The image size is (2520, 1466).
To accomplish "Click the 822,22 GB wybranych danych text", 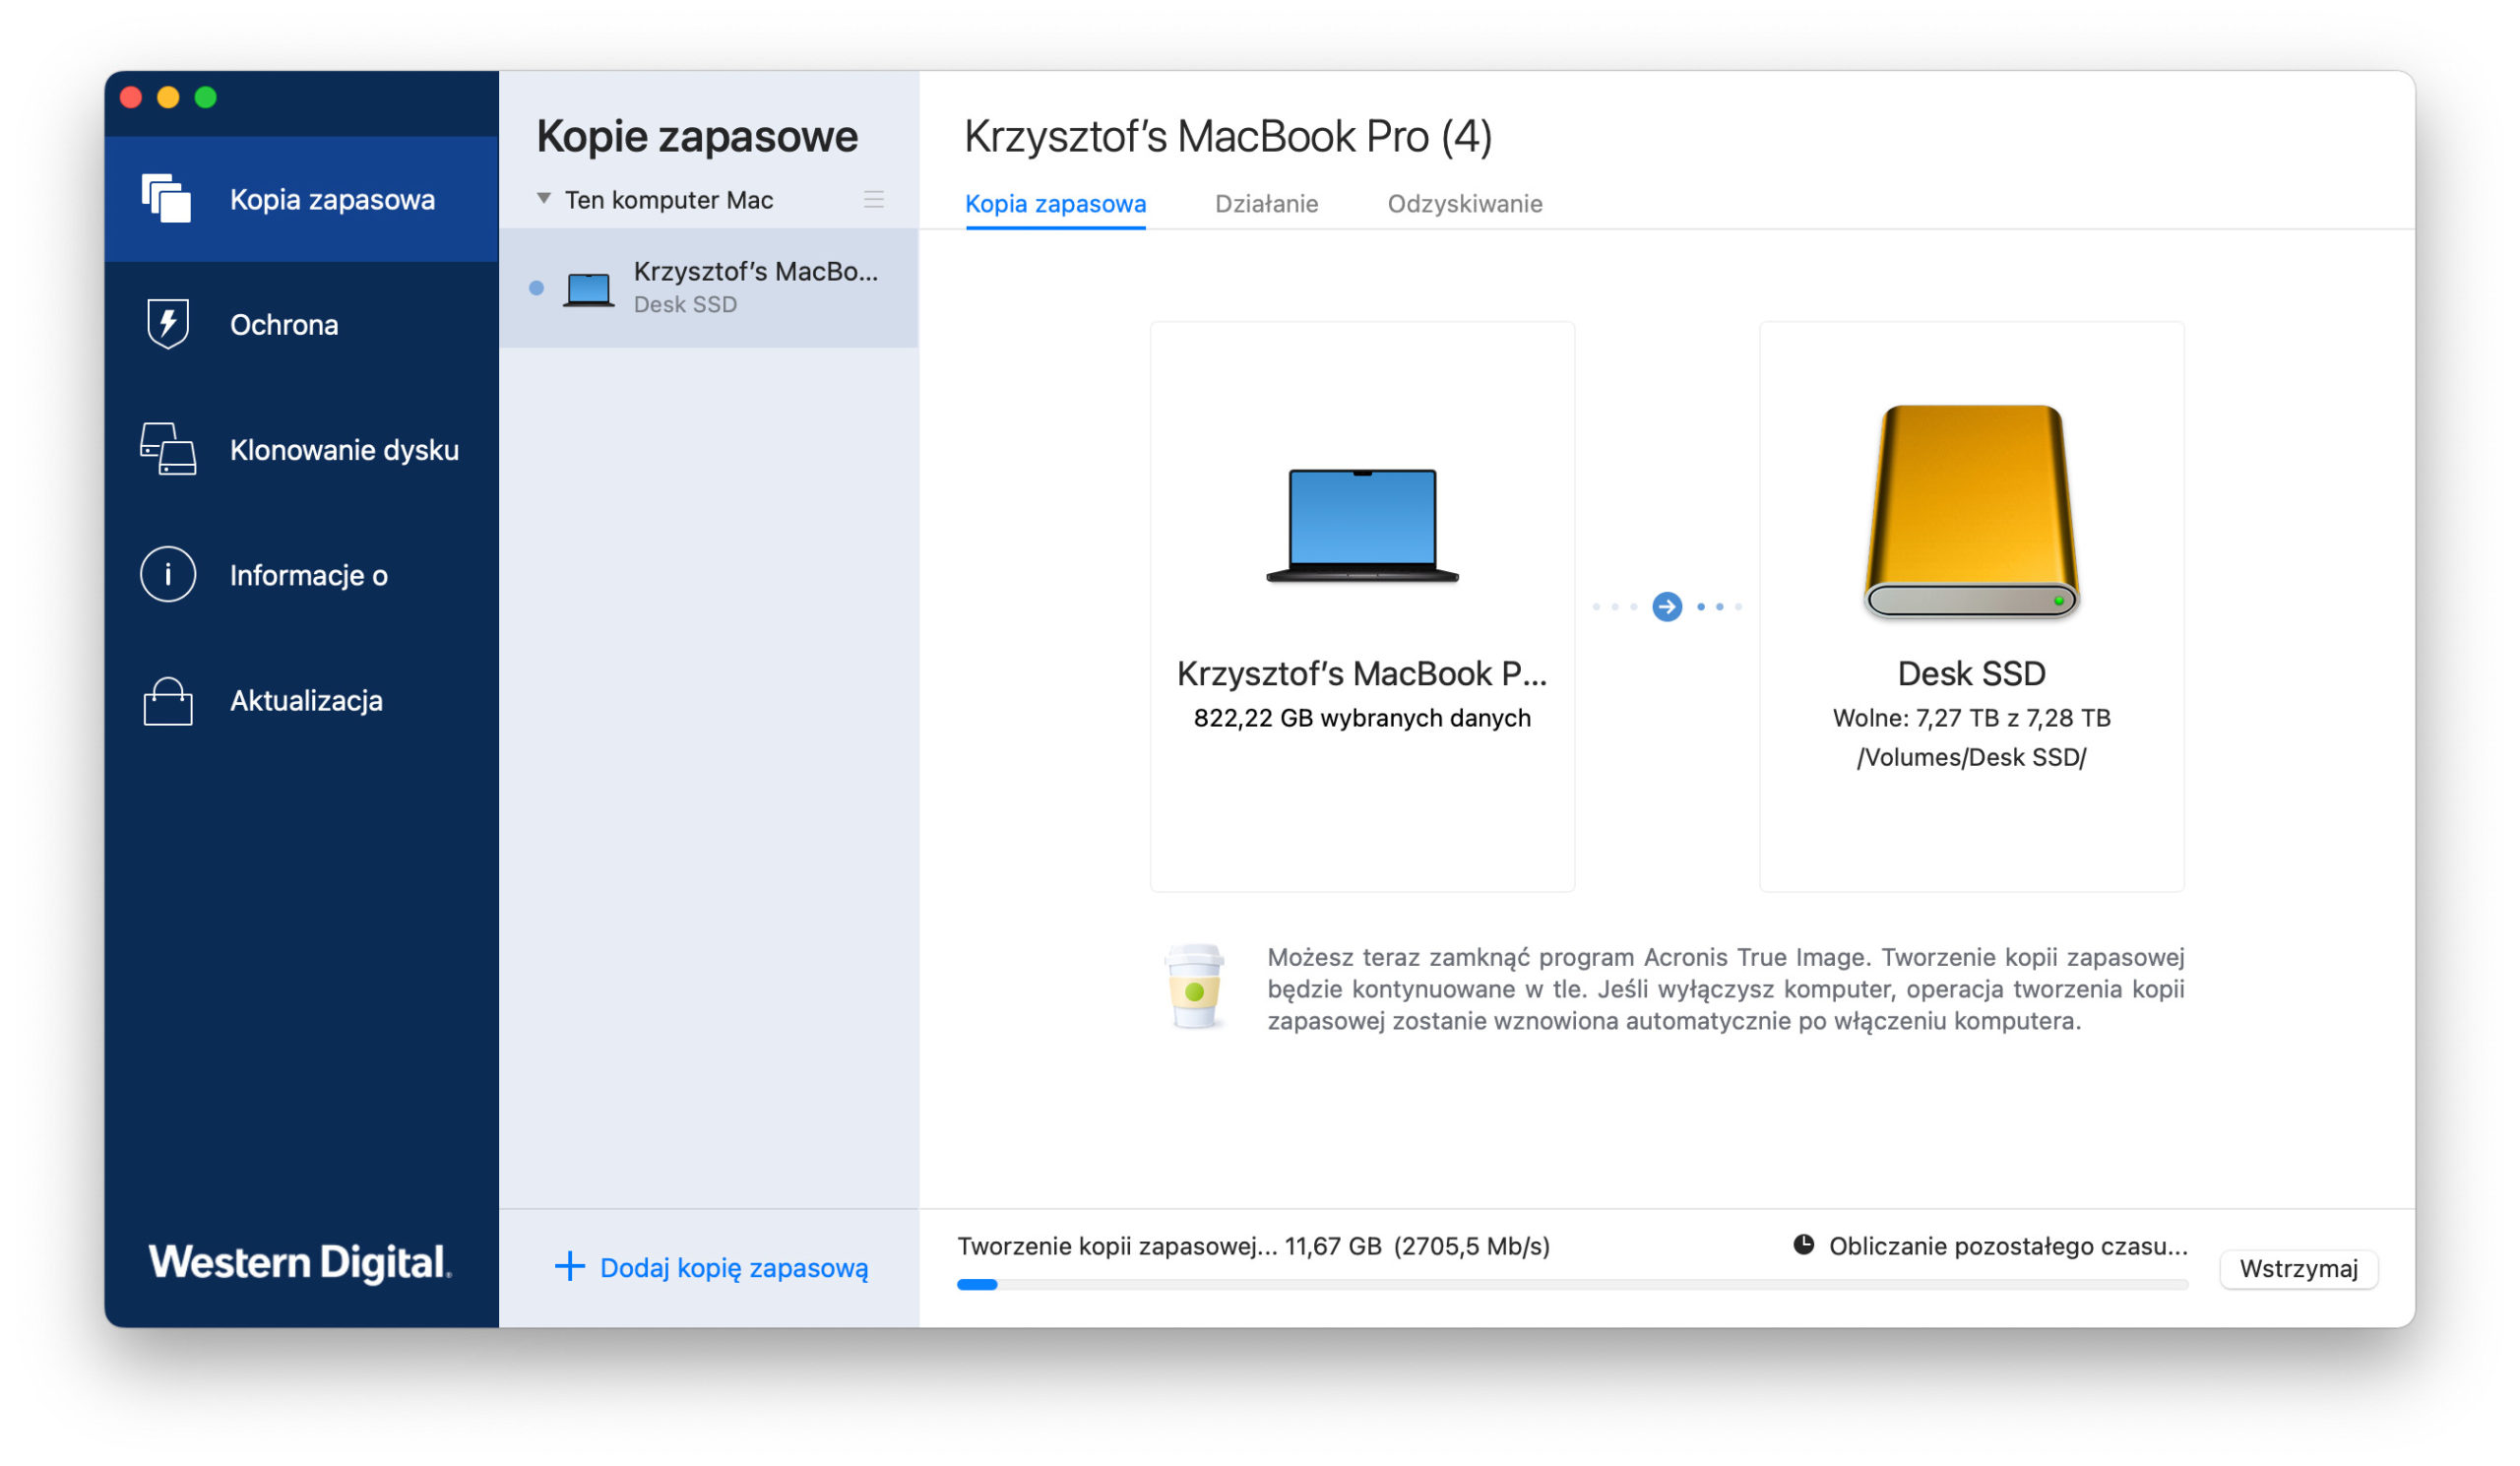I will 1362,718.
